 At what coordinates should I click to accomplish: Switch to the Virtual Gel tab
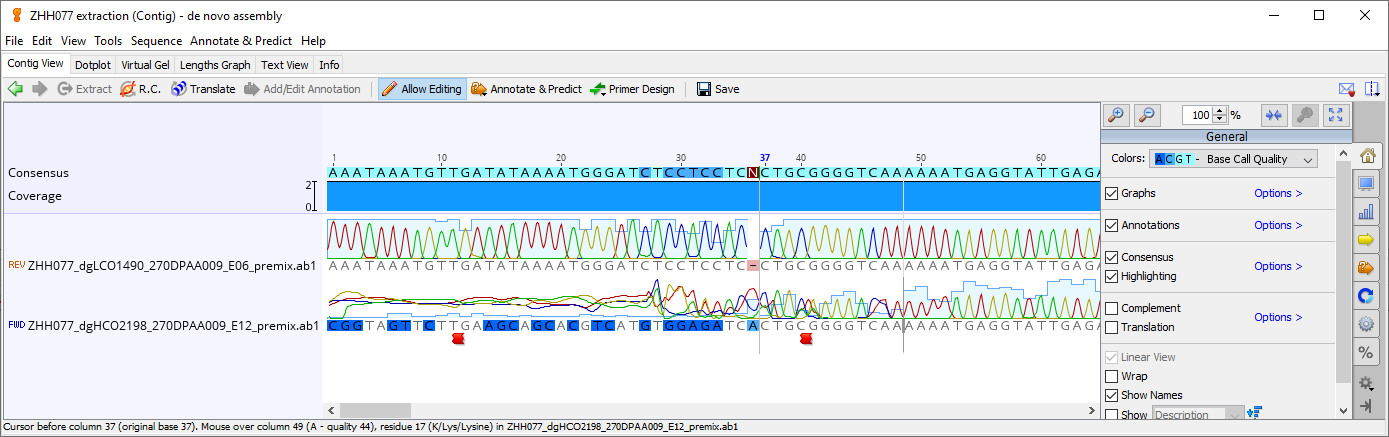click(x=146, y=64)
